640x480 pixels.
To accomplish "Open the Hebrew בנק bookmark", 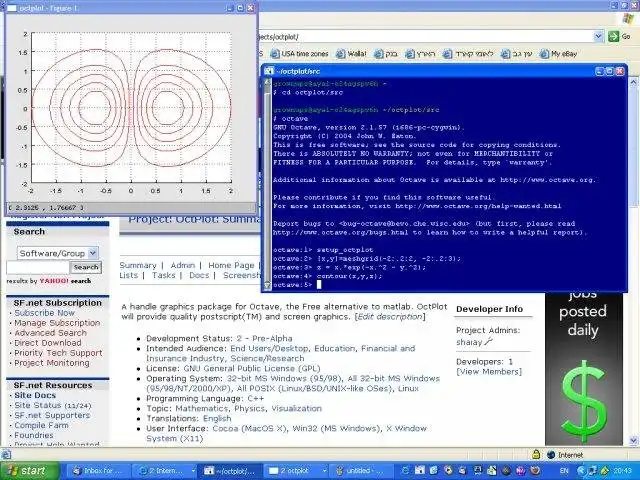I will (x=386, y=53).
